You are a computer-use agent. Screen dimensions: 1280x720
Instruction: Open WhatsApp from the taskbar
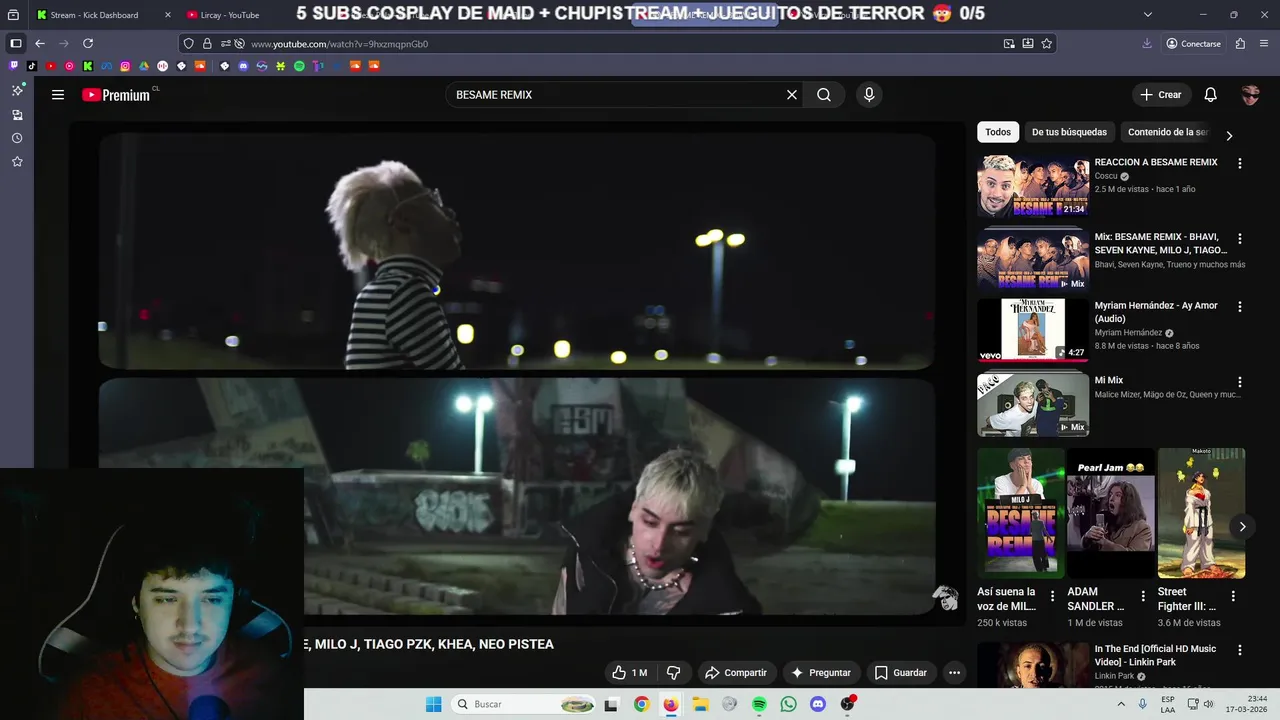[789, 704]
